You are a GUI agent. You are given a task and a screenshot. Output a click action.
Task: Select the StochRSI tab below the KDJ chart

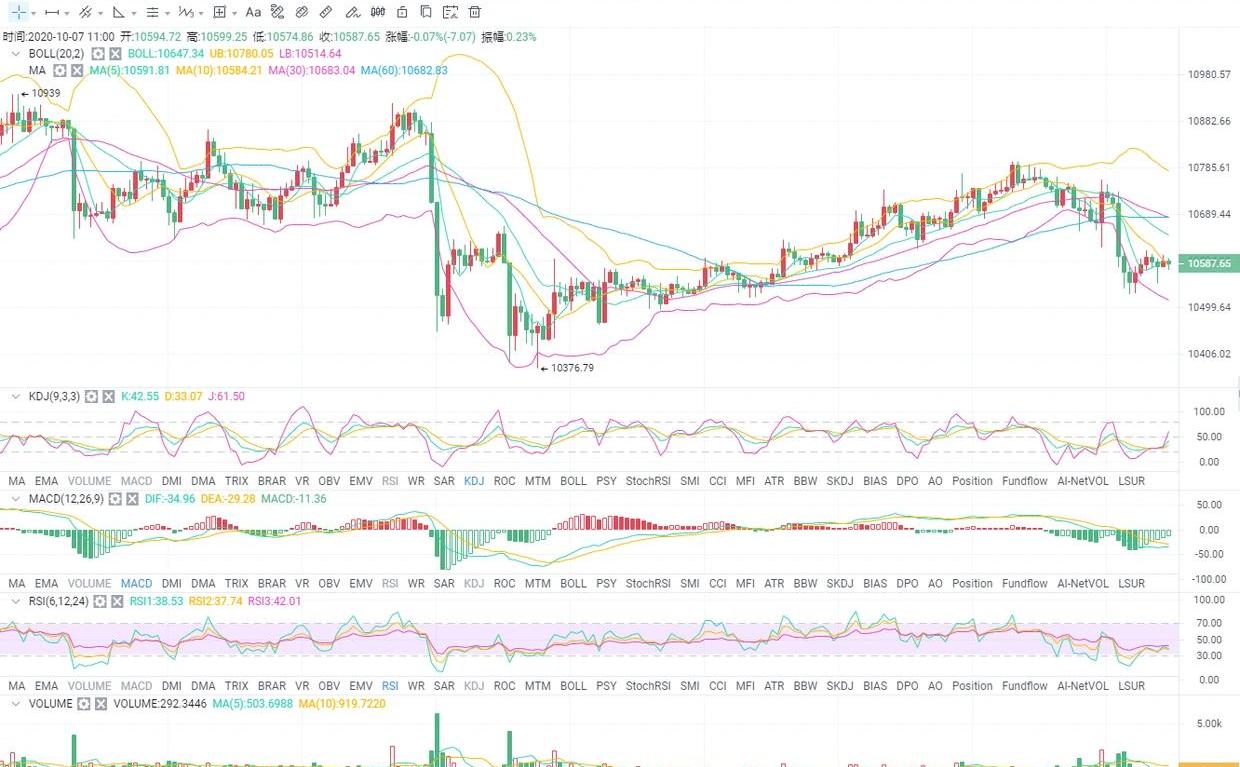[x=648, y=481]
